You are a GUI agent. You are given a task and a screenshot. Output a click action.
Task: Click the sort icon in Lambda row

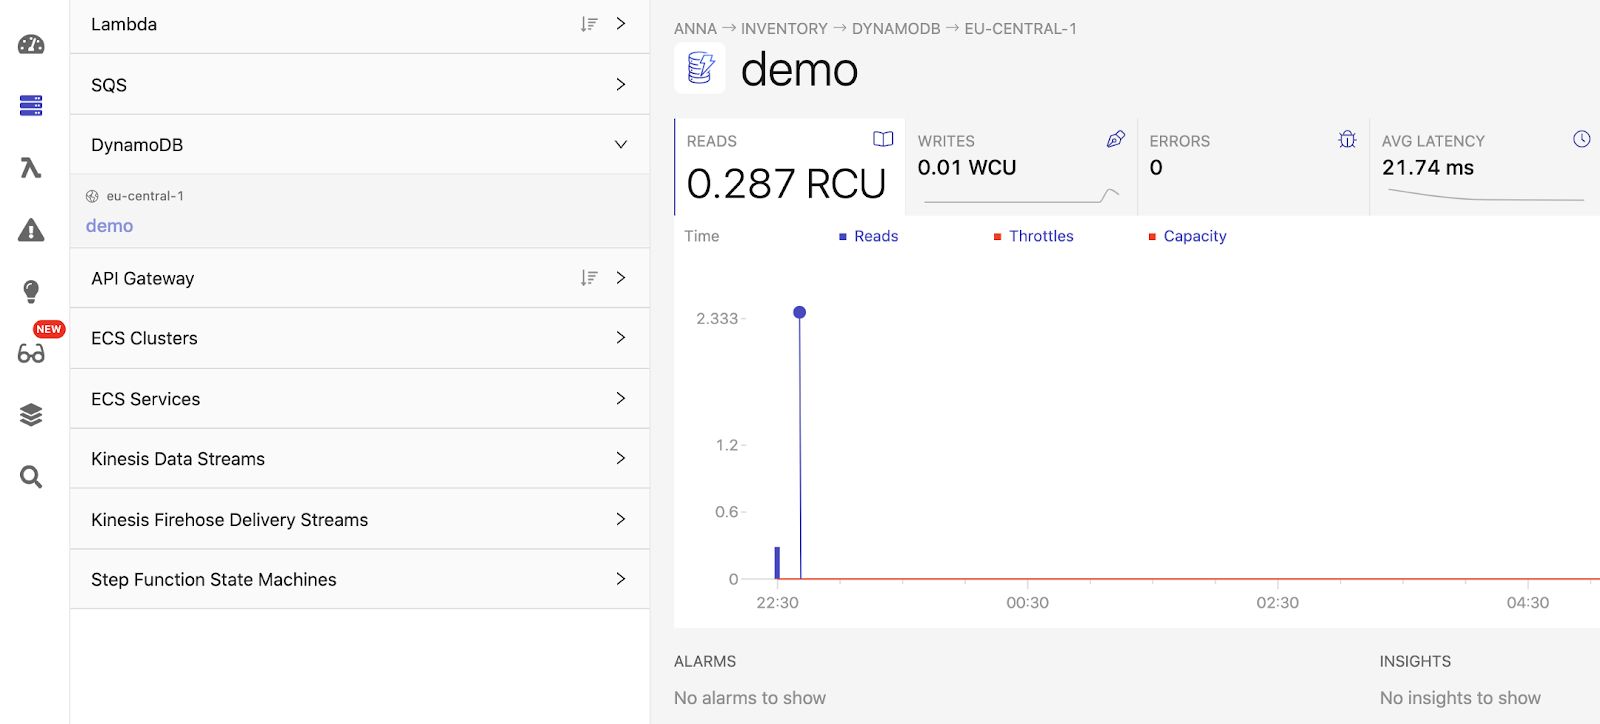(589, 24)
